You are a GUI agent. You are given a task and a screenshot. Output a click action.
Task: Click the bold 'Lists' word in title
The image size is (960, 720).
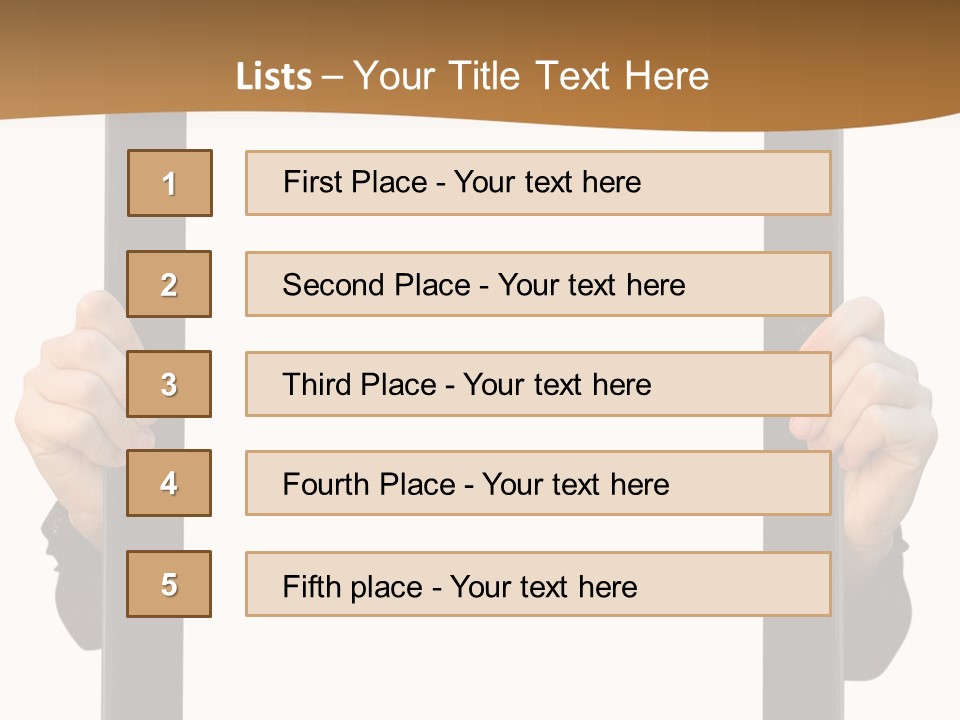(274, 77)
